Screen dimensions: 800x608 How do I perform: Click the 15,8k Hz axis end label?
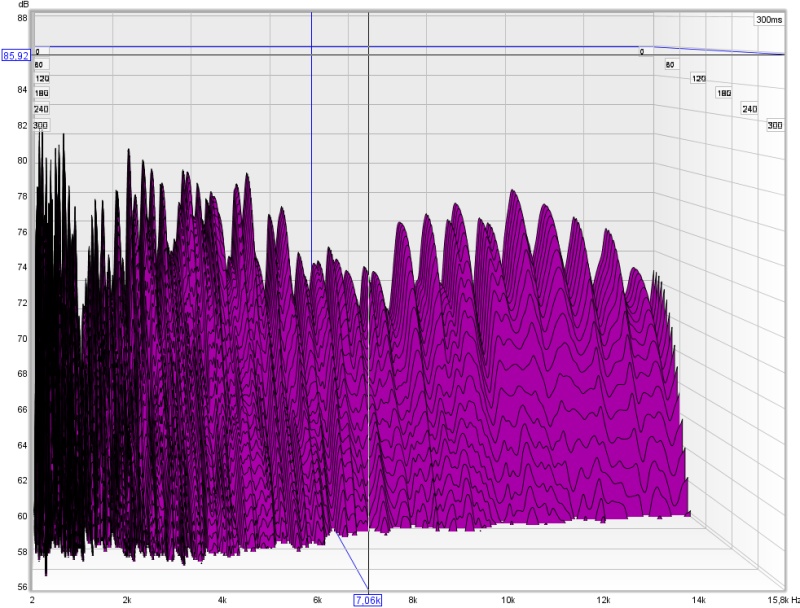783,600
